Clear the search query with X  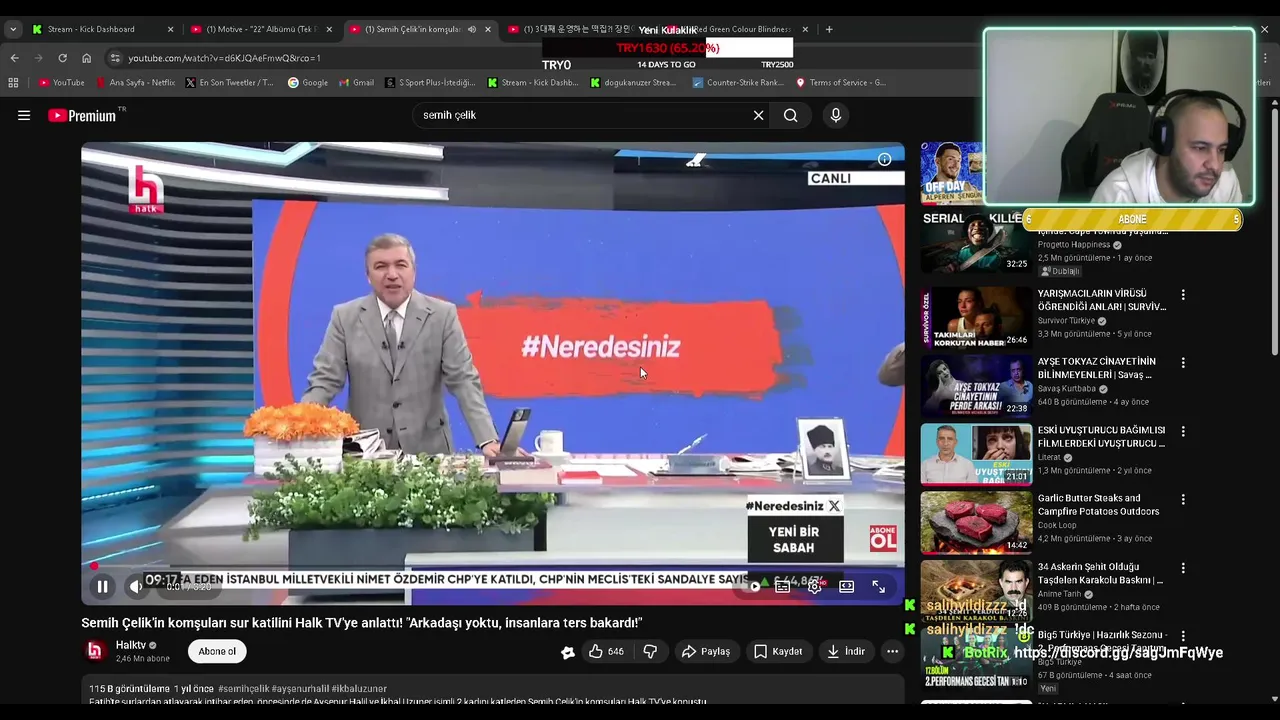coord(758,115)
